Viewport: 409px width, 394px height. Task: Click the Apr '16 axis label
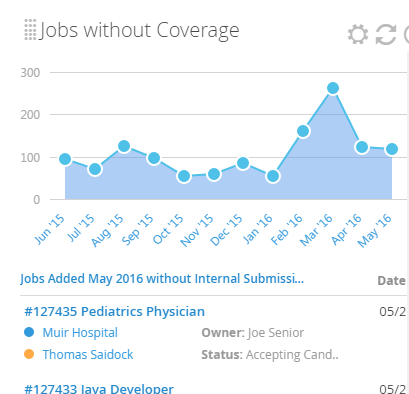click(x=347, y=229)
